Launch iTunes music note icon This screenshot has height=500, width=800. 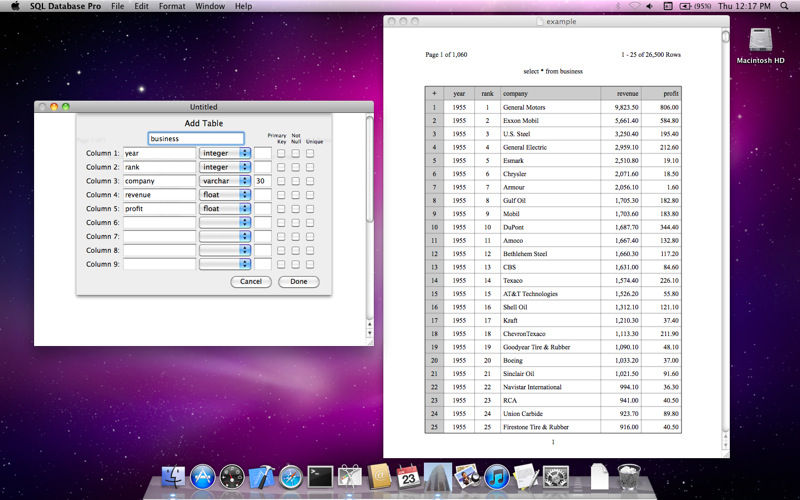tap(496, 477)
